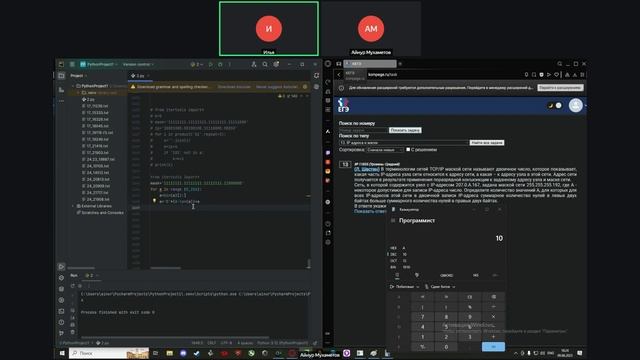Switch calculator to full keypad mode
This screenshot has height=360, width=640.
point(397,275)
